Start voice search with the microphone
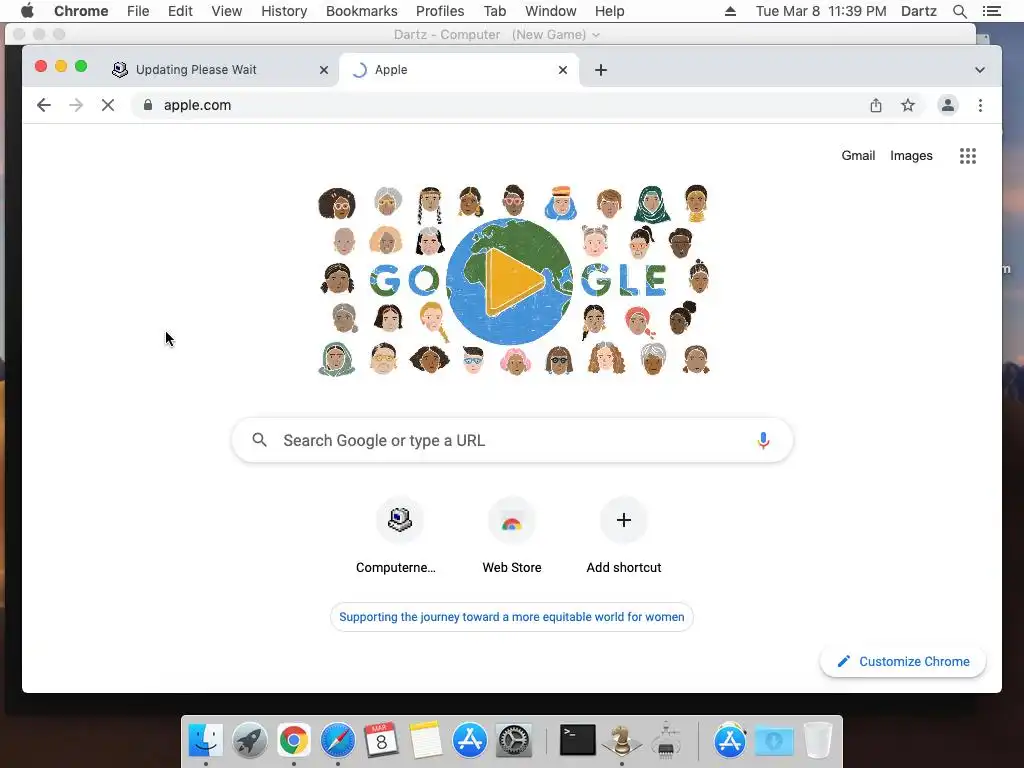 pos(763,441)
